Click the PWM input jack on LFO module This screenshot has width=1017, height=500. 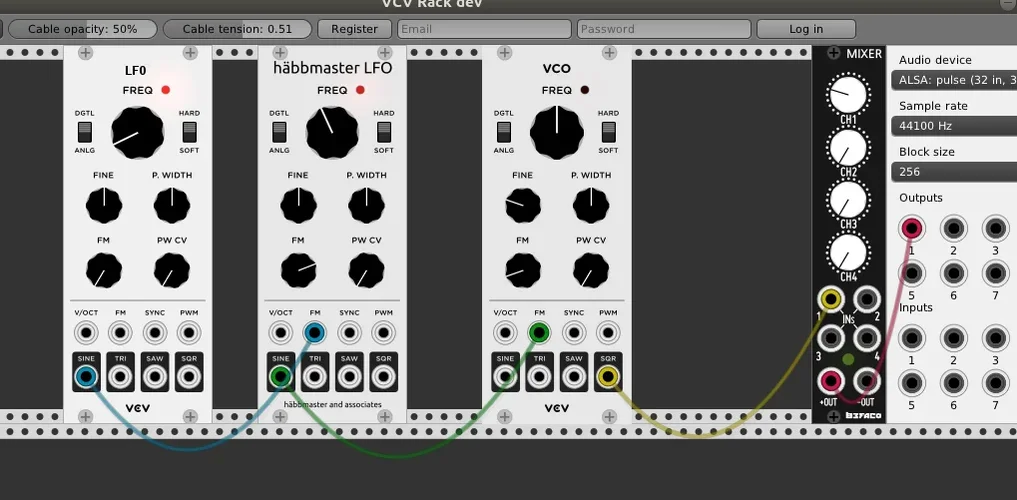click(x=189, y=333)
